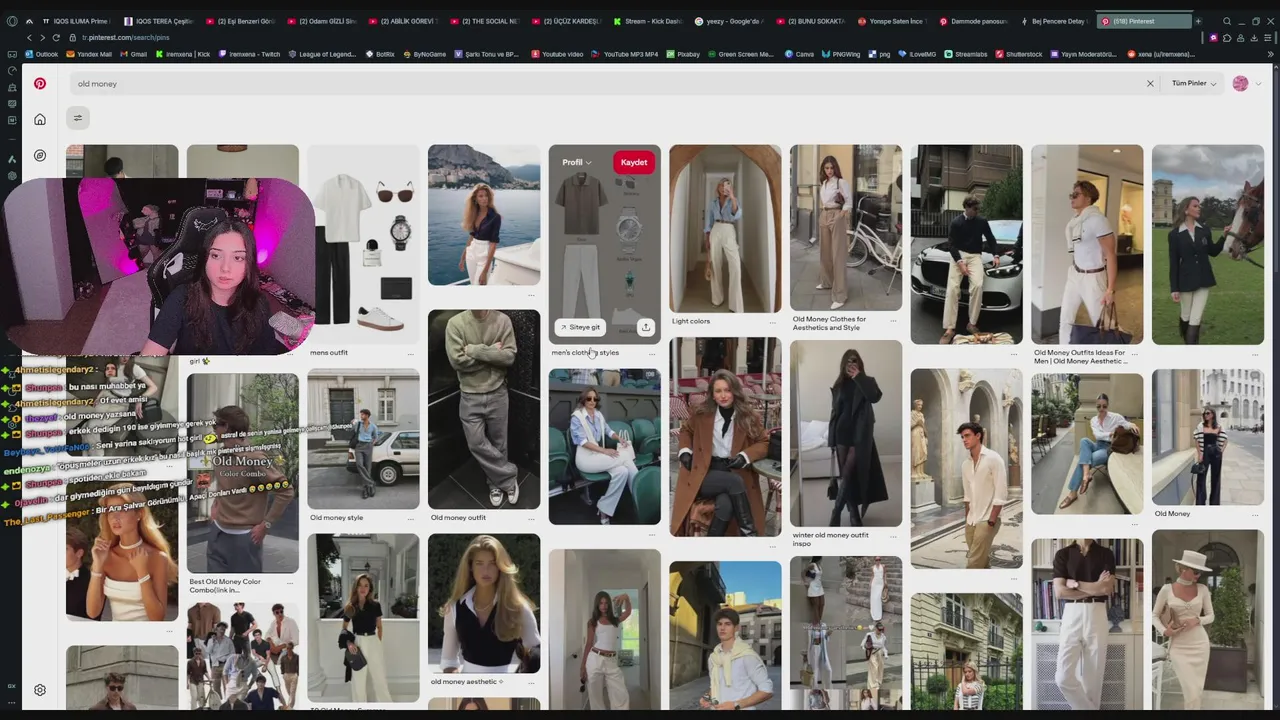Image resolution: width=1280 pixels, height=720 pixels.
Task: Go back in browser history
Action: [x=29, y=37]
